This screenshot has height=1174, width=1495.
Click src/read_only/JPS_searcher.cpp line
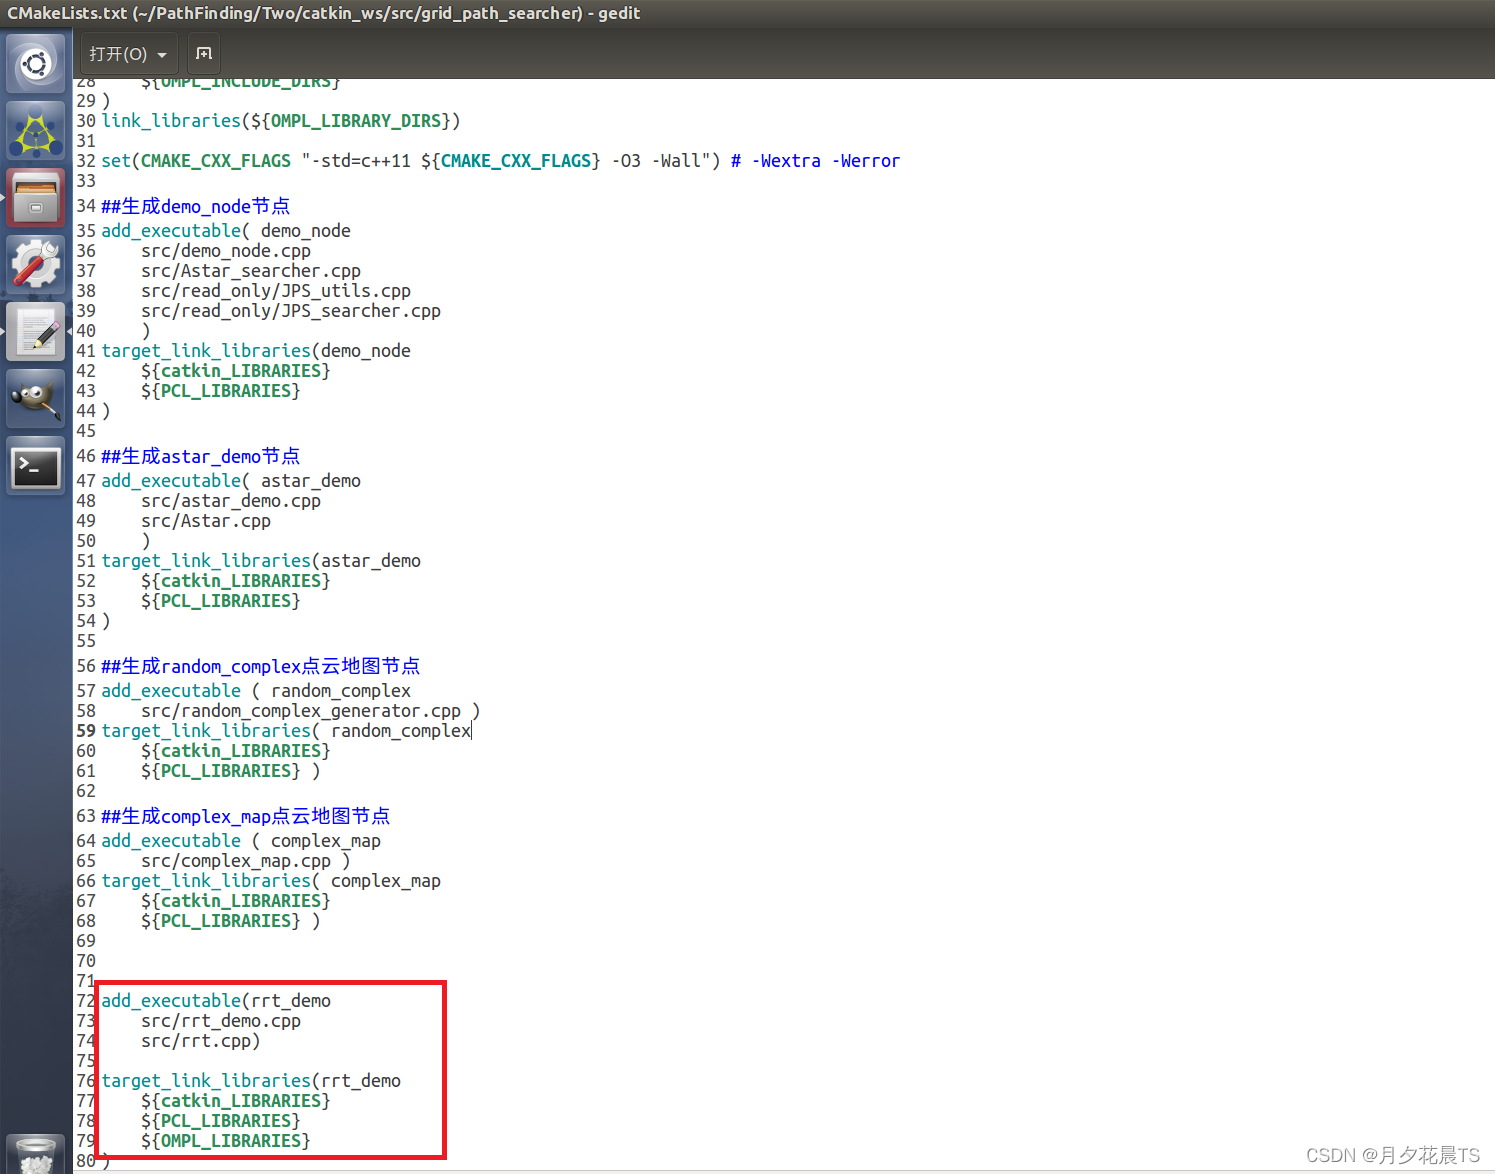(x=291, y=311)
